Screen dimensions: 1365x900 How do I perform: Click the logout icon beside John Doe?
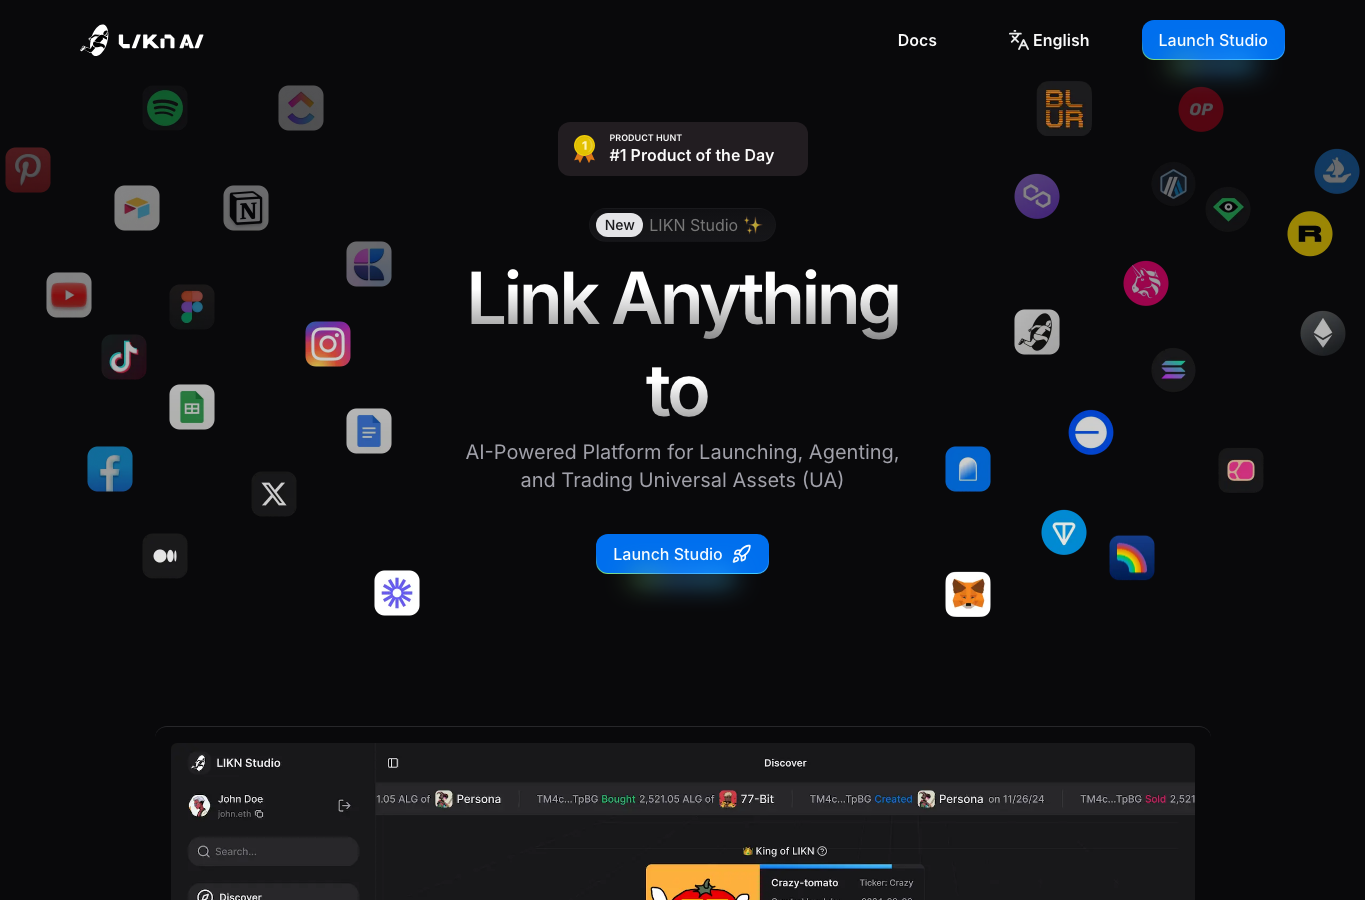pos(344,806)
